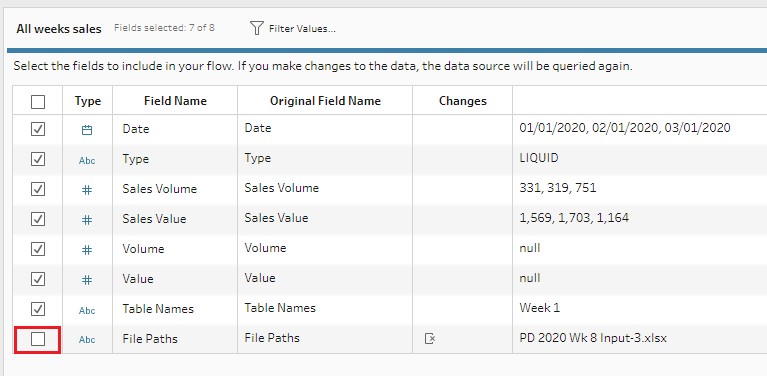Click Abc type icon for File Paths

tap(87, 340)
